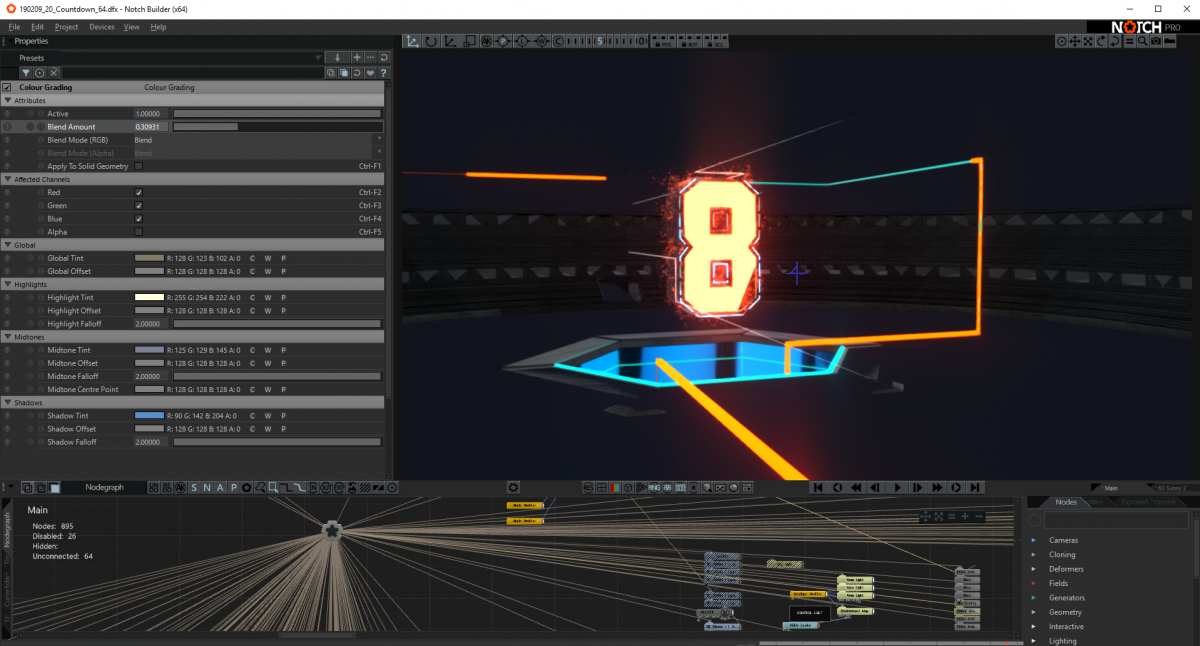Click the help question mark icon in Properties
This screenshot has height=646, width=1200.
(383, 73)
